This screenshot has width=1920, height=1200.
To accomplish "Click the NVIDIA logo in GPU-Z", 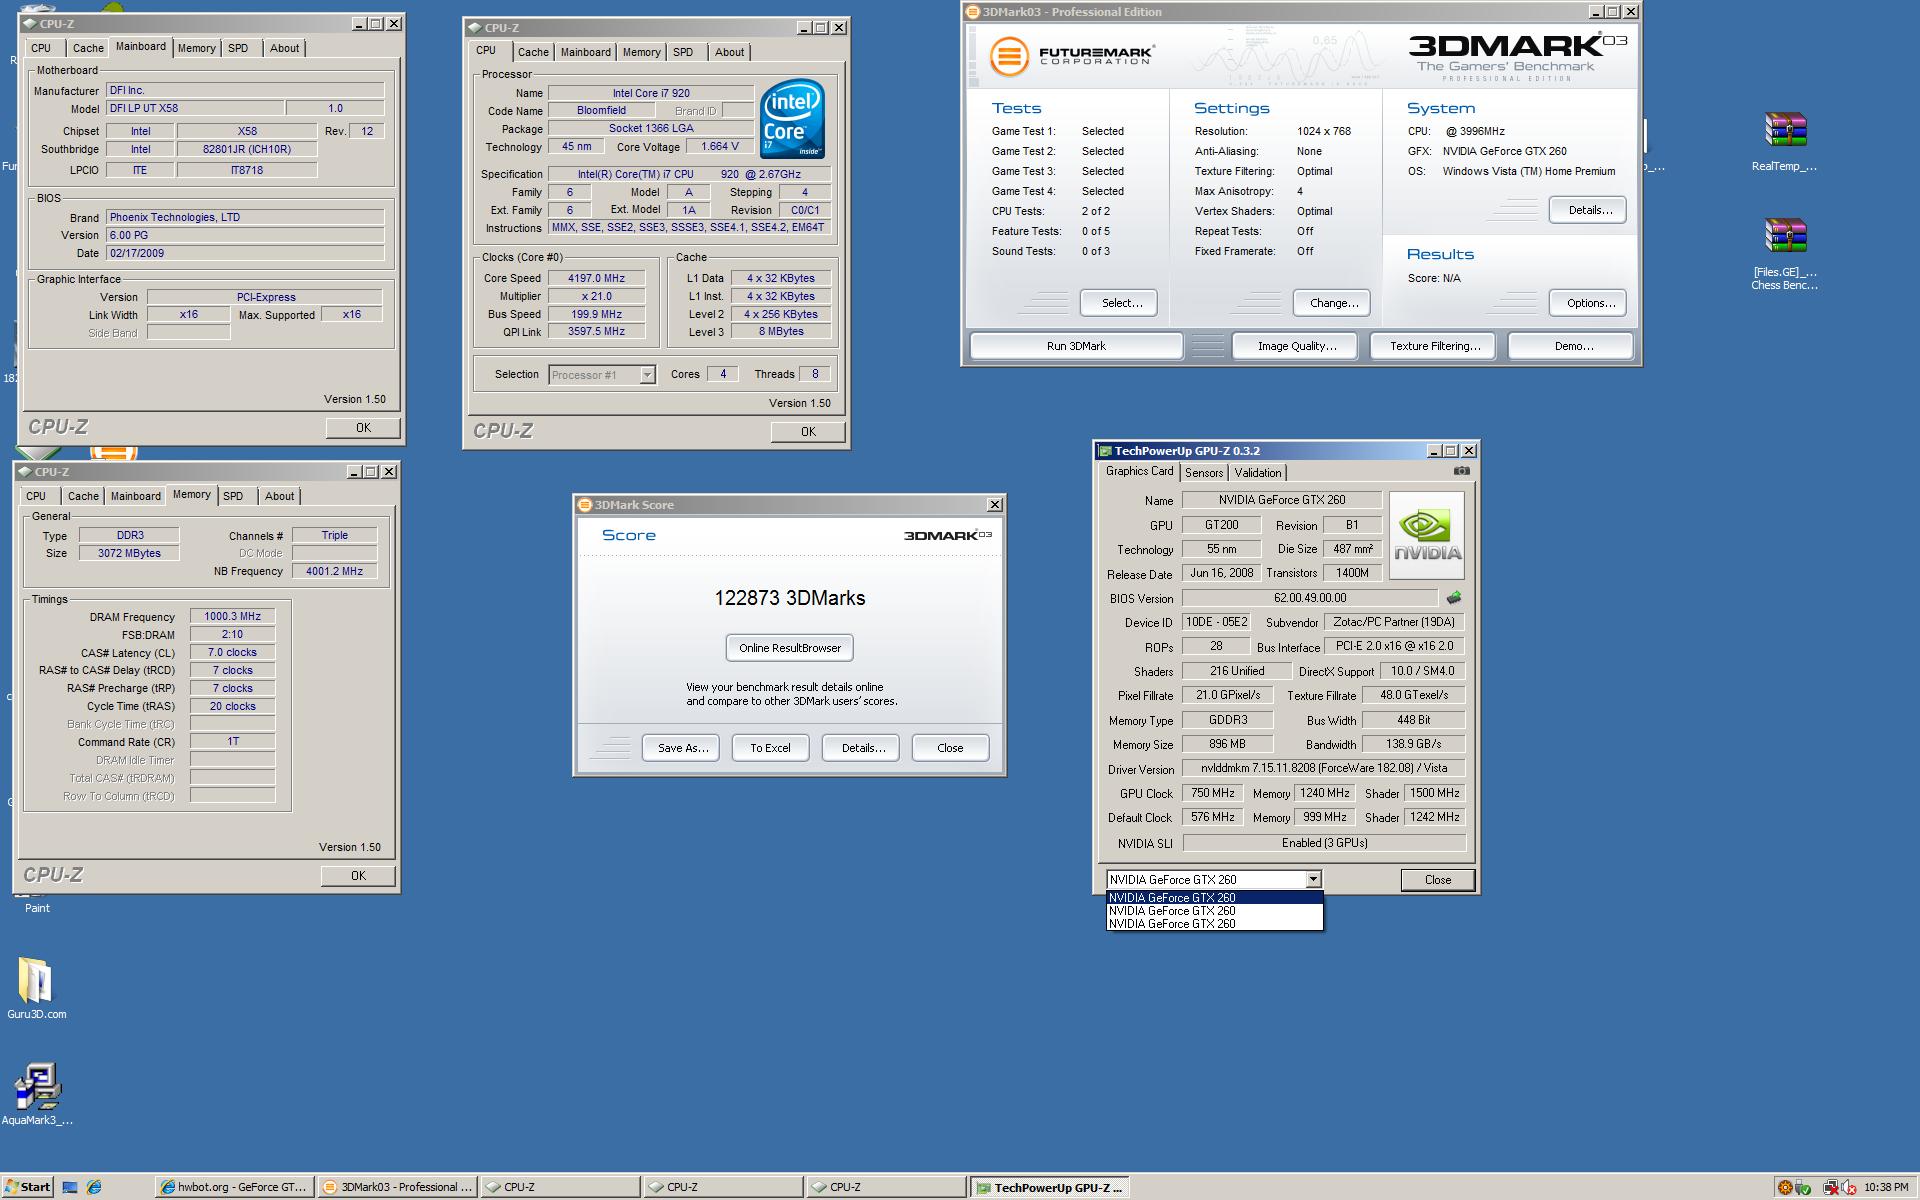I will click(x=1427, y=535).
